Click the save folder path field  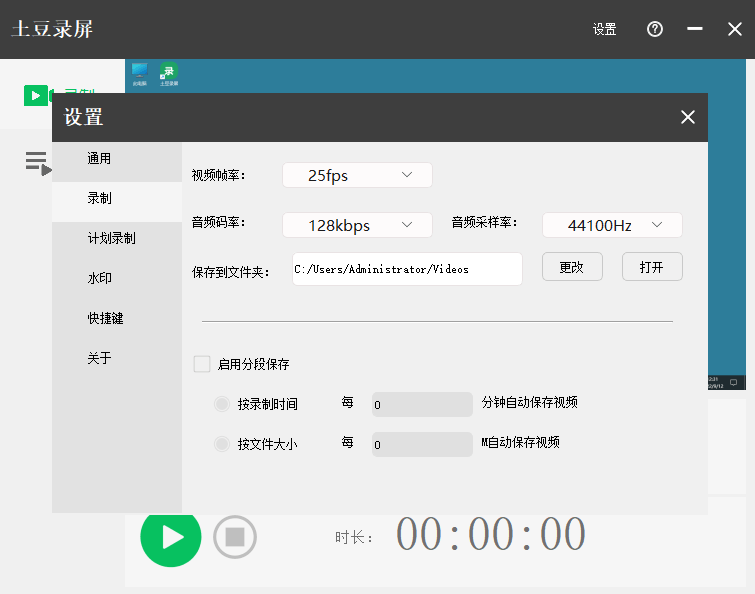407,269
